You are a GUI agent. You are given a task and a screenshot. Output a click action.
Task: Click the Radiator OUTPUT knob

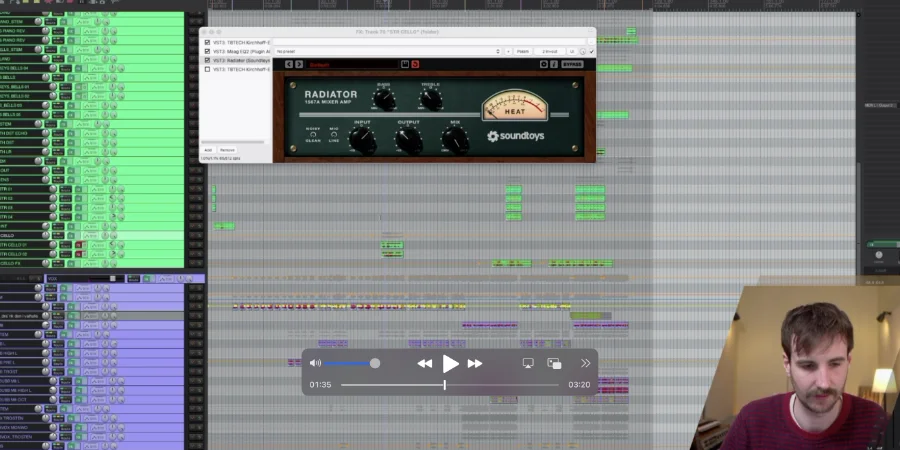click(x=408, y=139)
